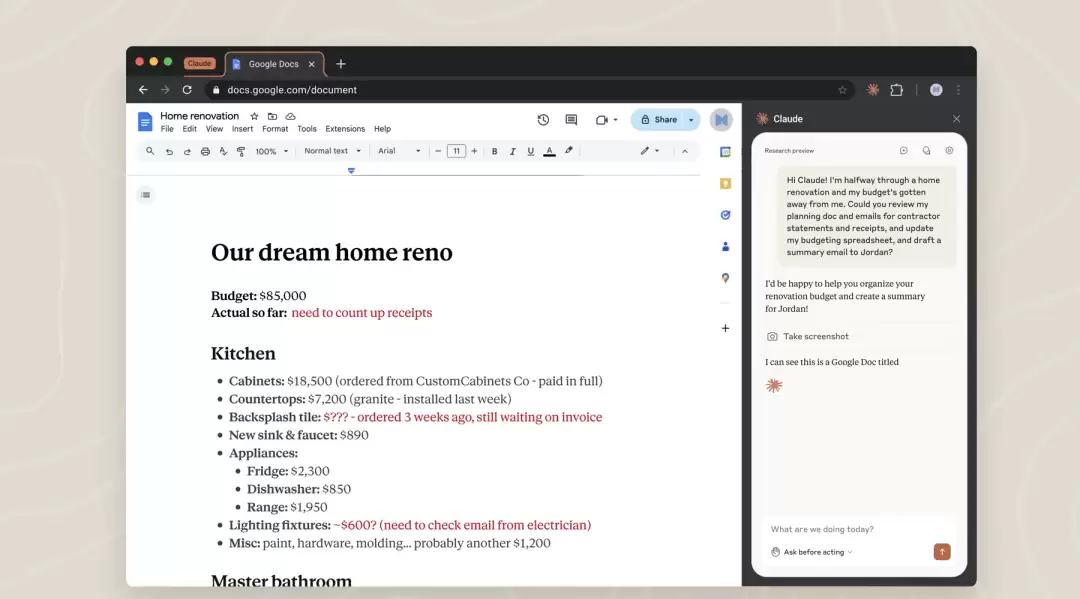Toggle bold formatting
This screenshot has height=599, width=1080.
494,152
